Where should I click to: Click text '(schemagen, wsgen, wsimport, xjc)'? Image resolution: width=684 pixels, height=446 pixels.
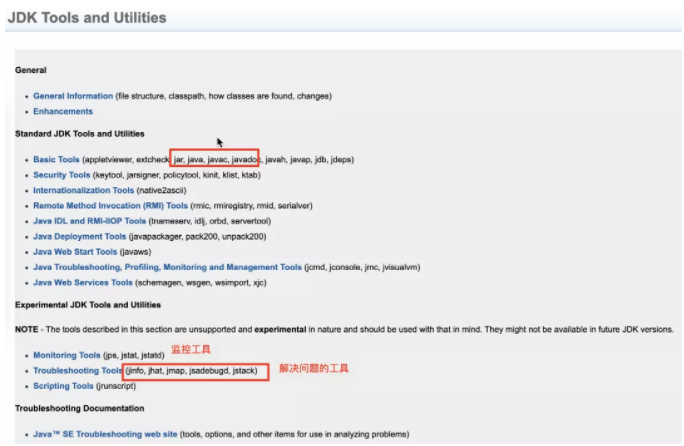click(201, 283)
